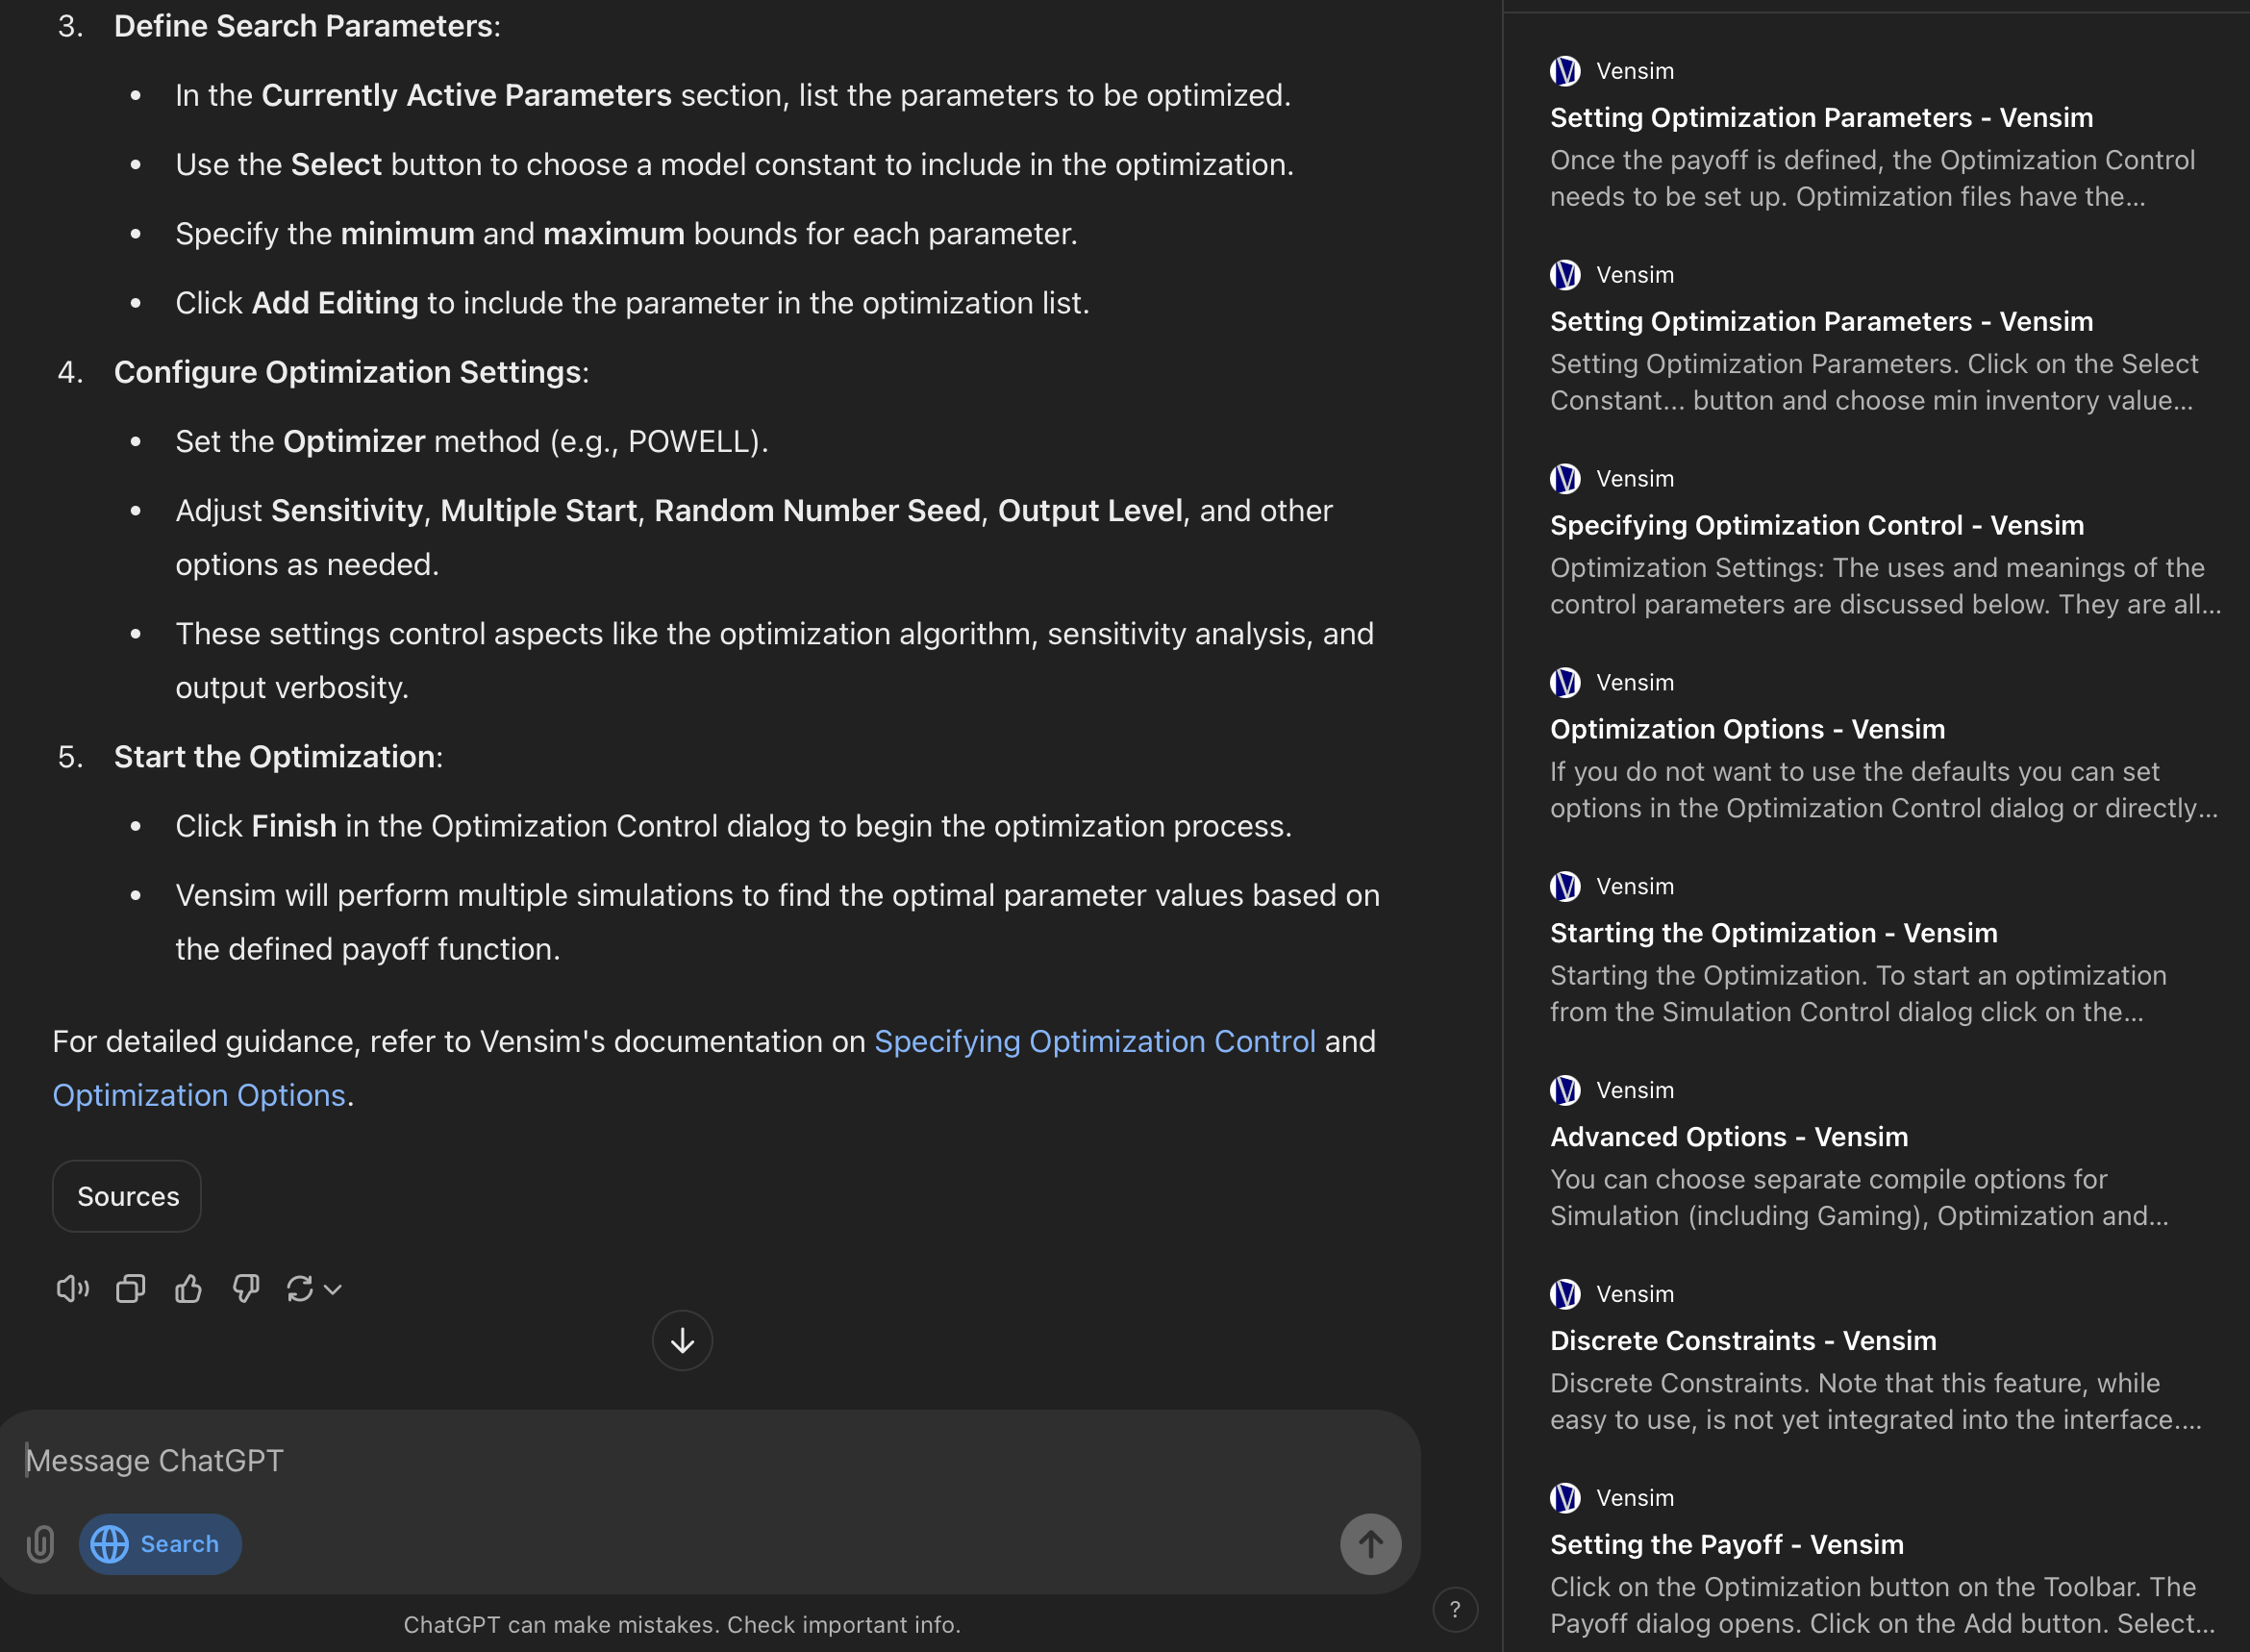Screen dimensions: 2250x1652
Task: Click Vensim logo above Starting the Optimization
Action: click(1565, 886)
